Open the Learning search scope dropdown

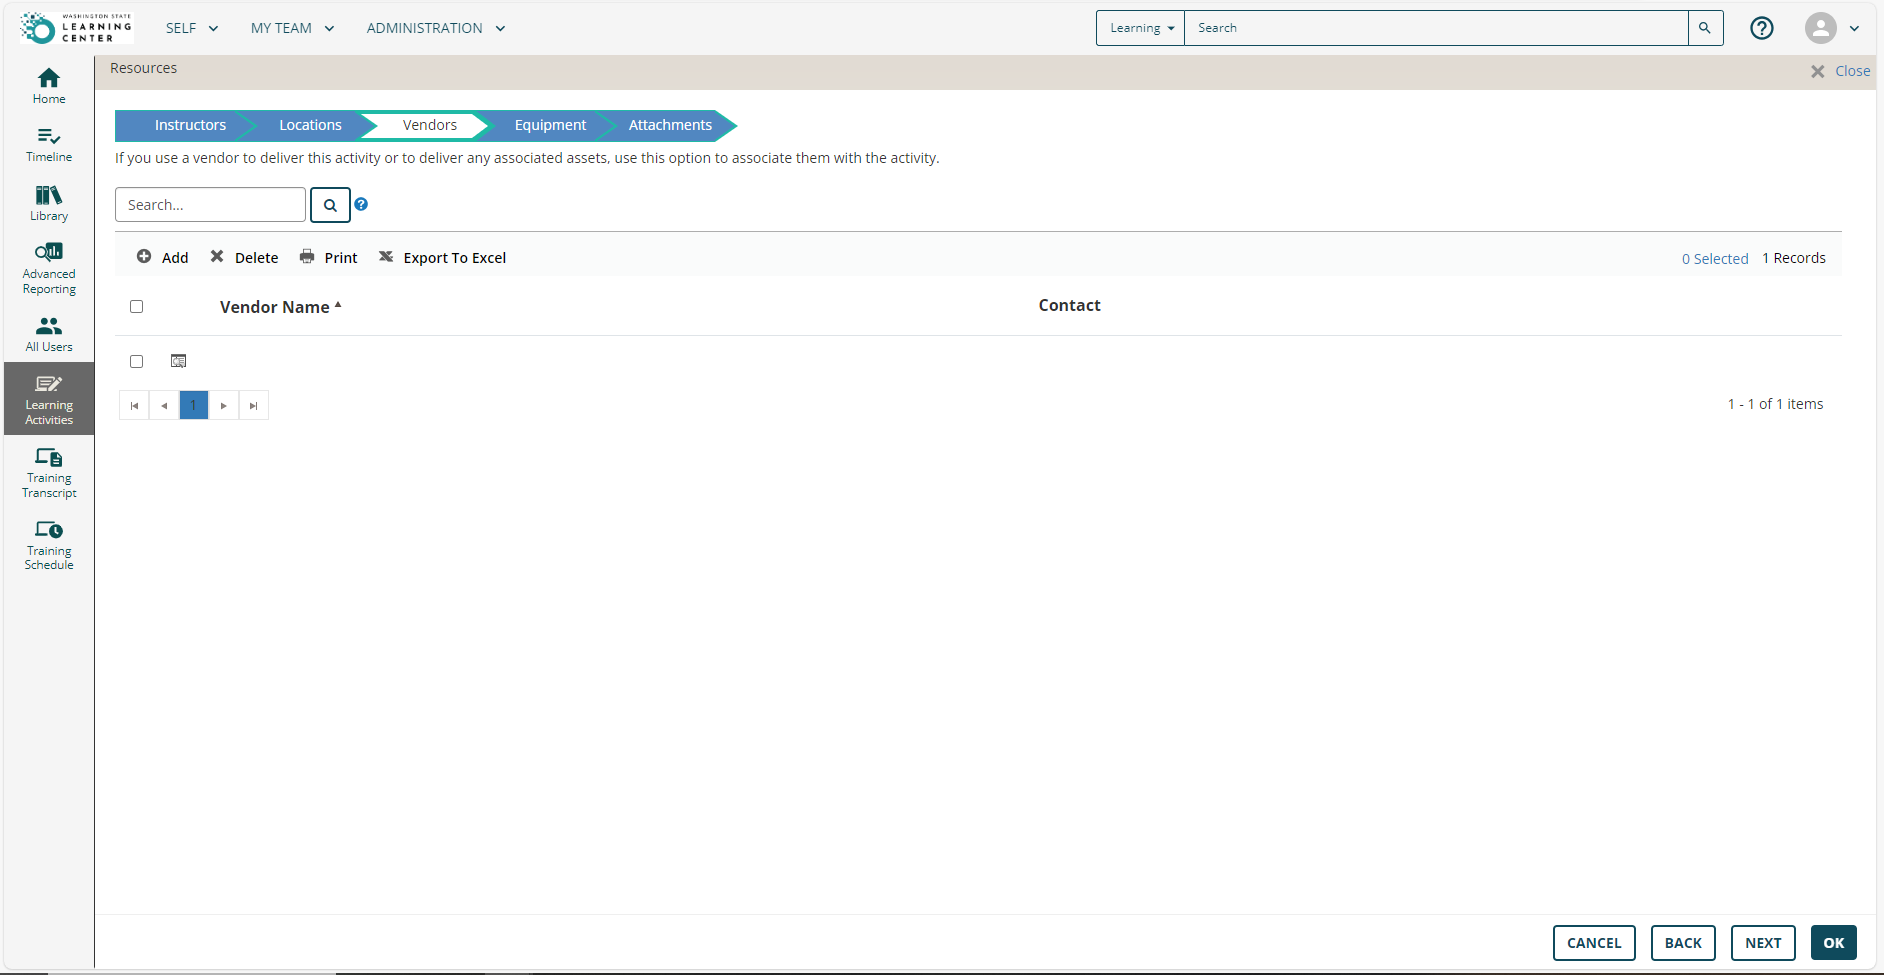click(x=1141, y=28)
